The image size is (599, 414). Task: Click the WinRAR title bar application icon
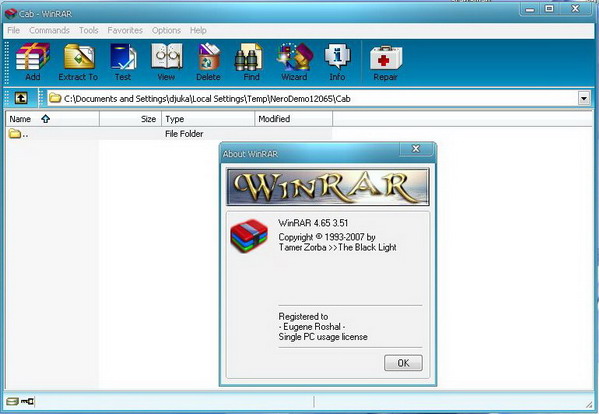(x=11, y=14)
